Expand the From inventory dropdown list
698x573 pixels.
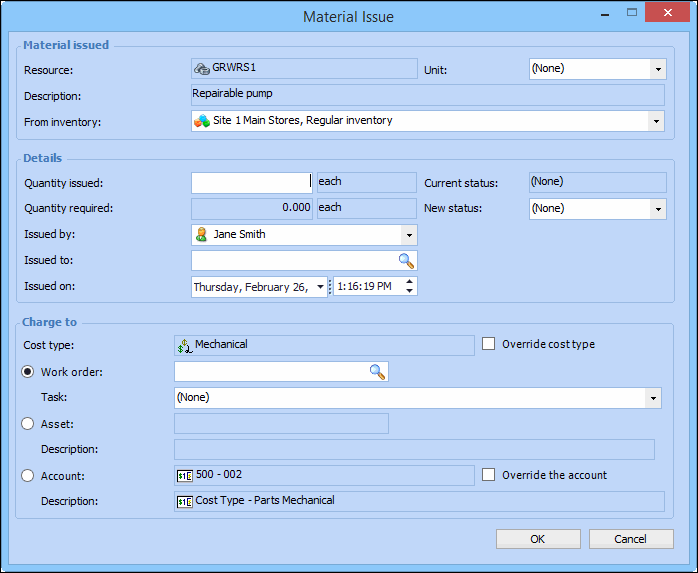pos(656,121)
